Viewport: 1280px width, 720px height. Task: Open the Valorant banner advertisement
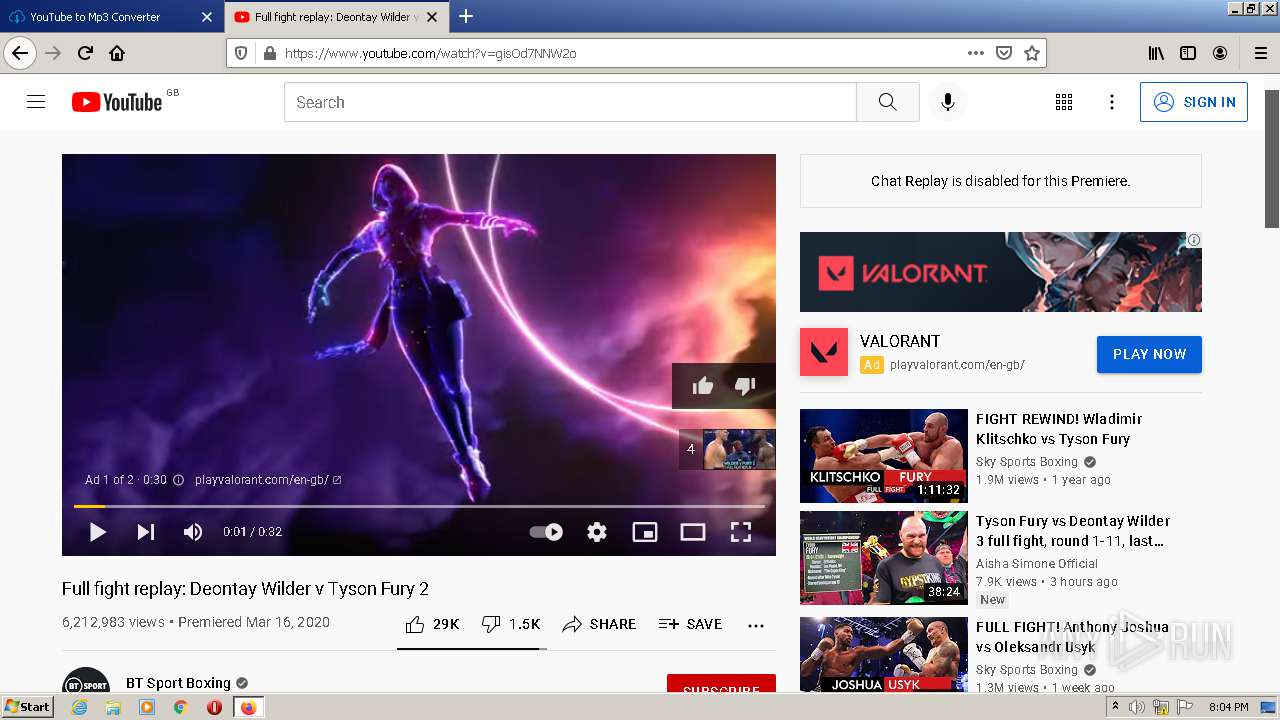pyautogui.click(x=1000, y=272)
